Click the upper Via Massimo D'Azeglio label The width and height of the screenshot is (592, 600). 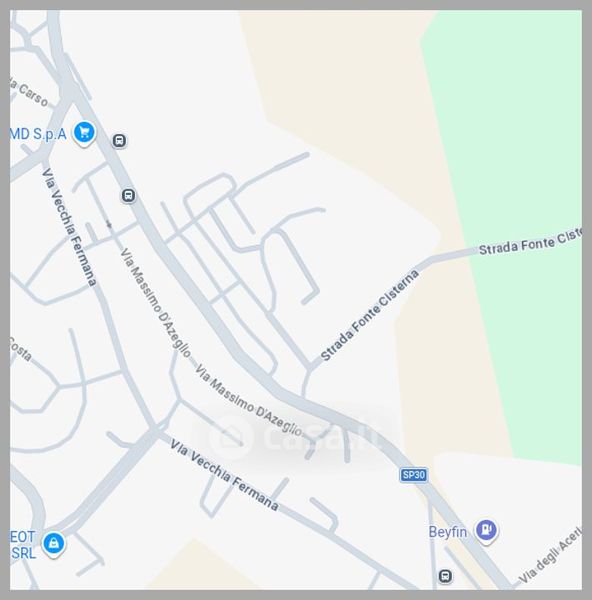155,302
